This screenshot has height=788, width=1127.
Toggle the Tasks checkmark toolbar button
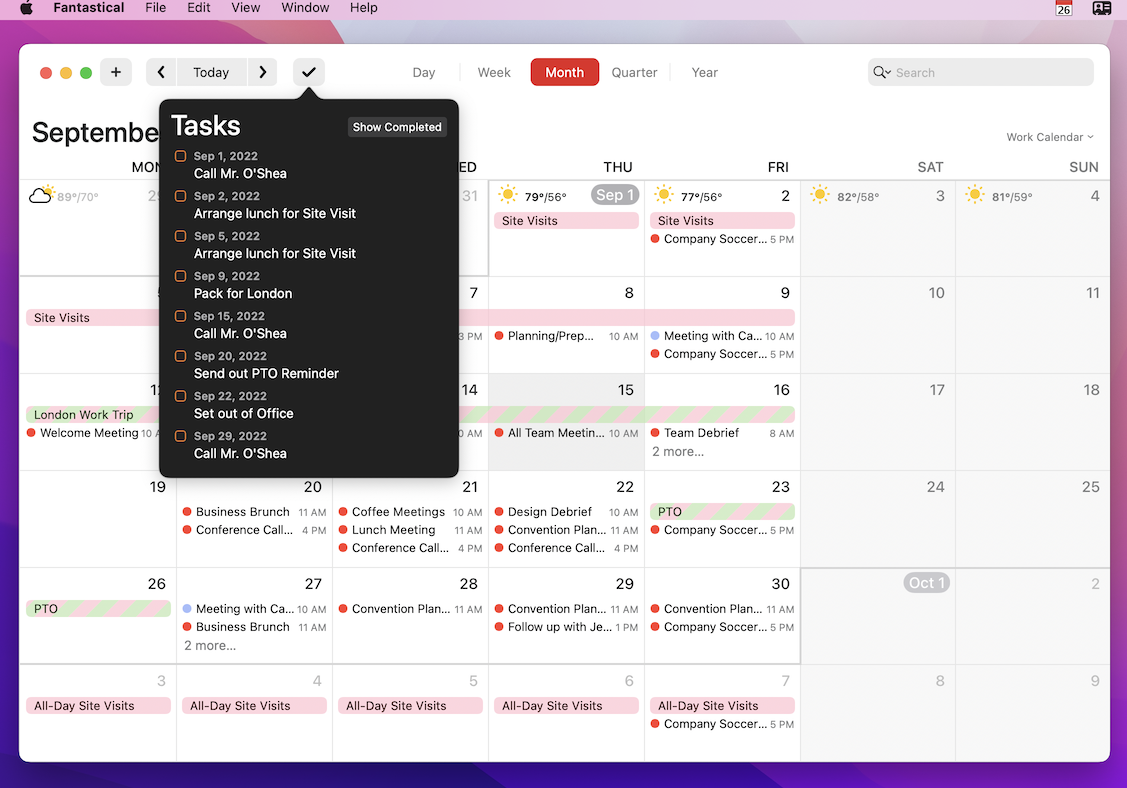coord(308,72)
